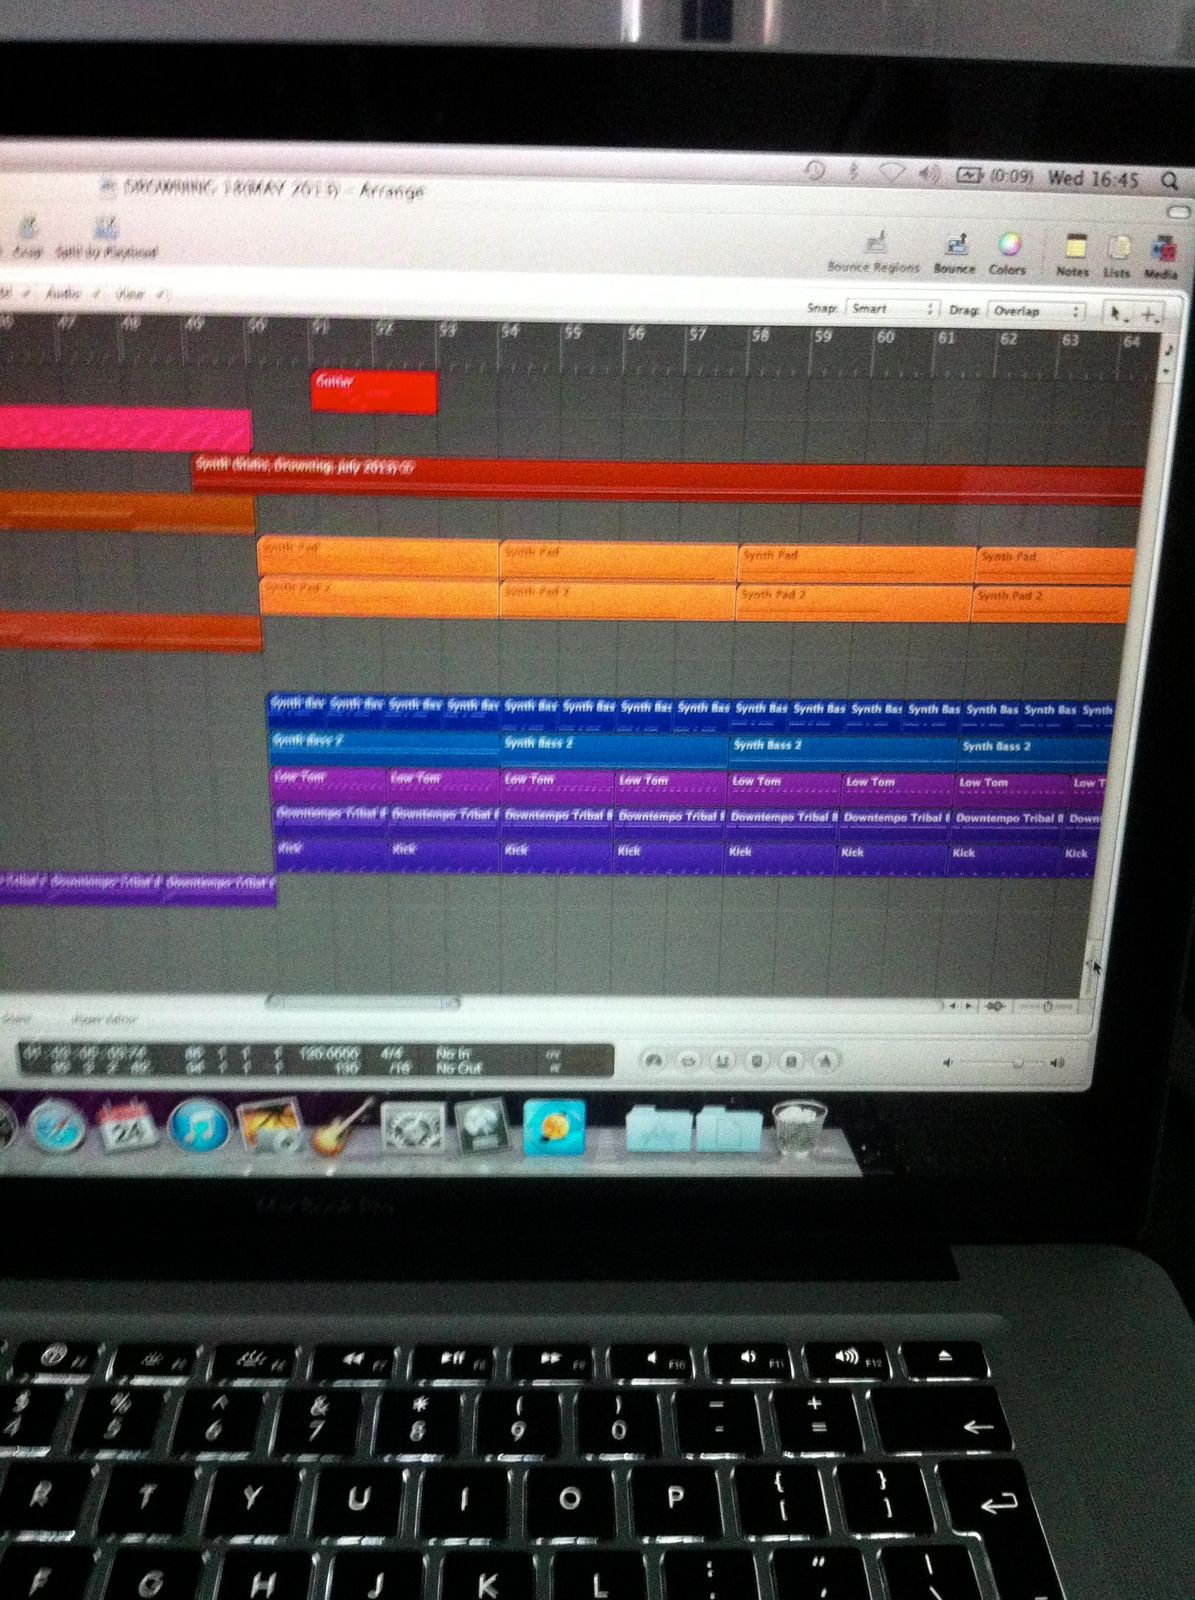1195x1600 pixels.
Task: Show the Lists panel
Action: pyautogui.click(x=1118, y=250)
